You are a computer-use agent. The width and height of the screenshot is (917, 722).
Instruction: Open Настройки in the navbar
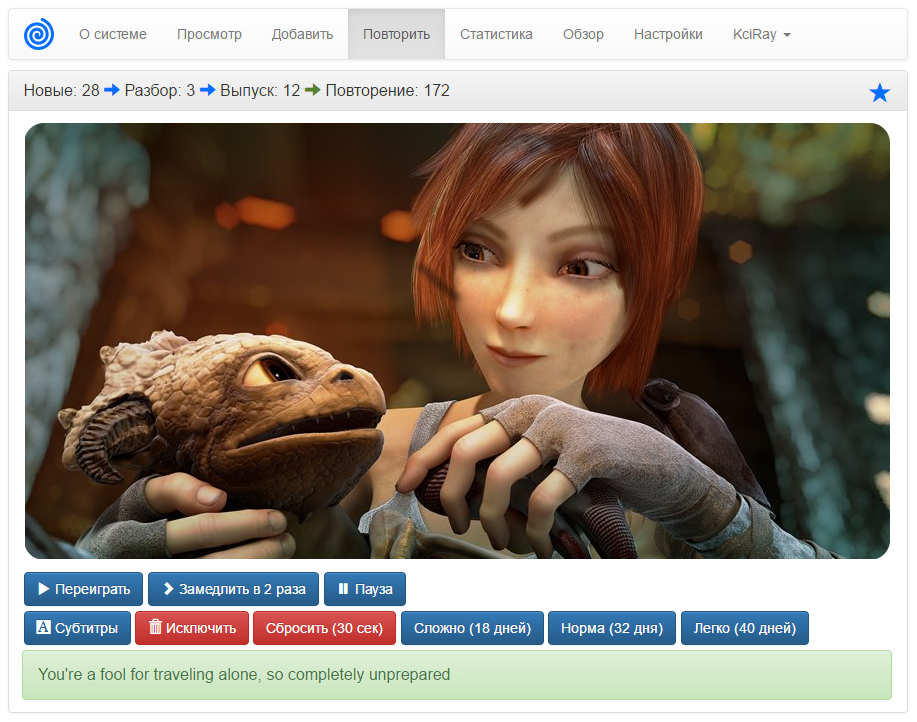[x=668, y=34]
